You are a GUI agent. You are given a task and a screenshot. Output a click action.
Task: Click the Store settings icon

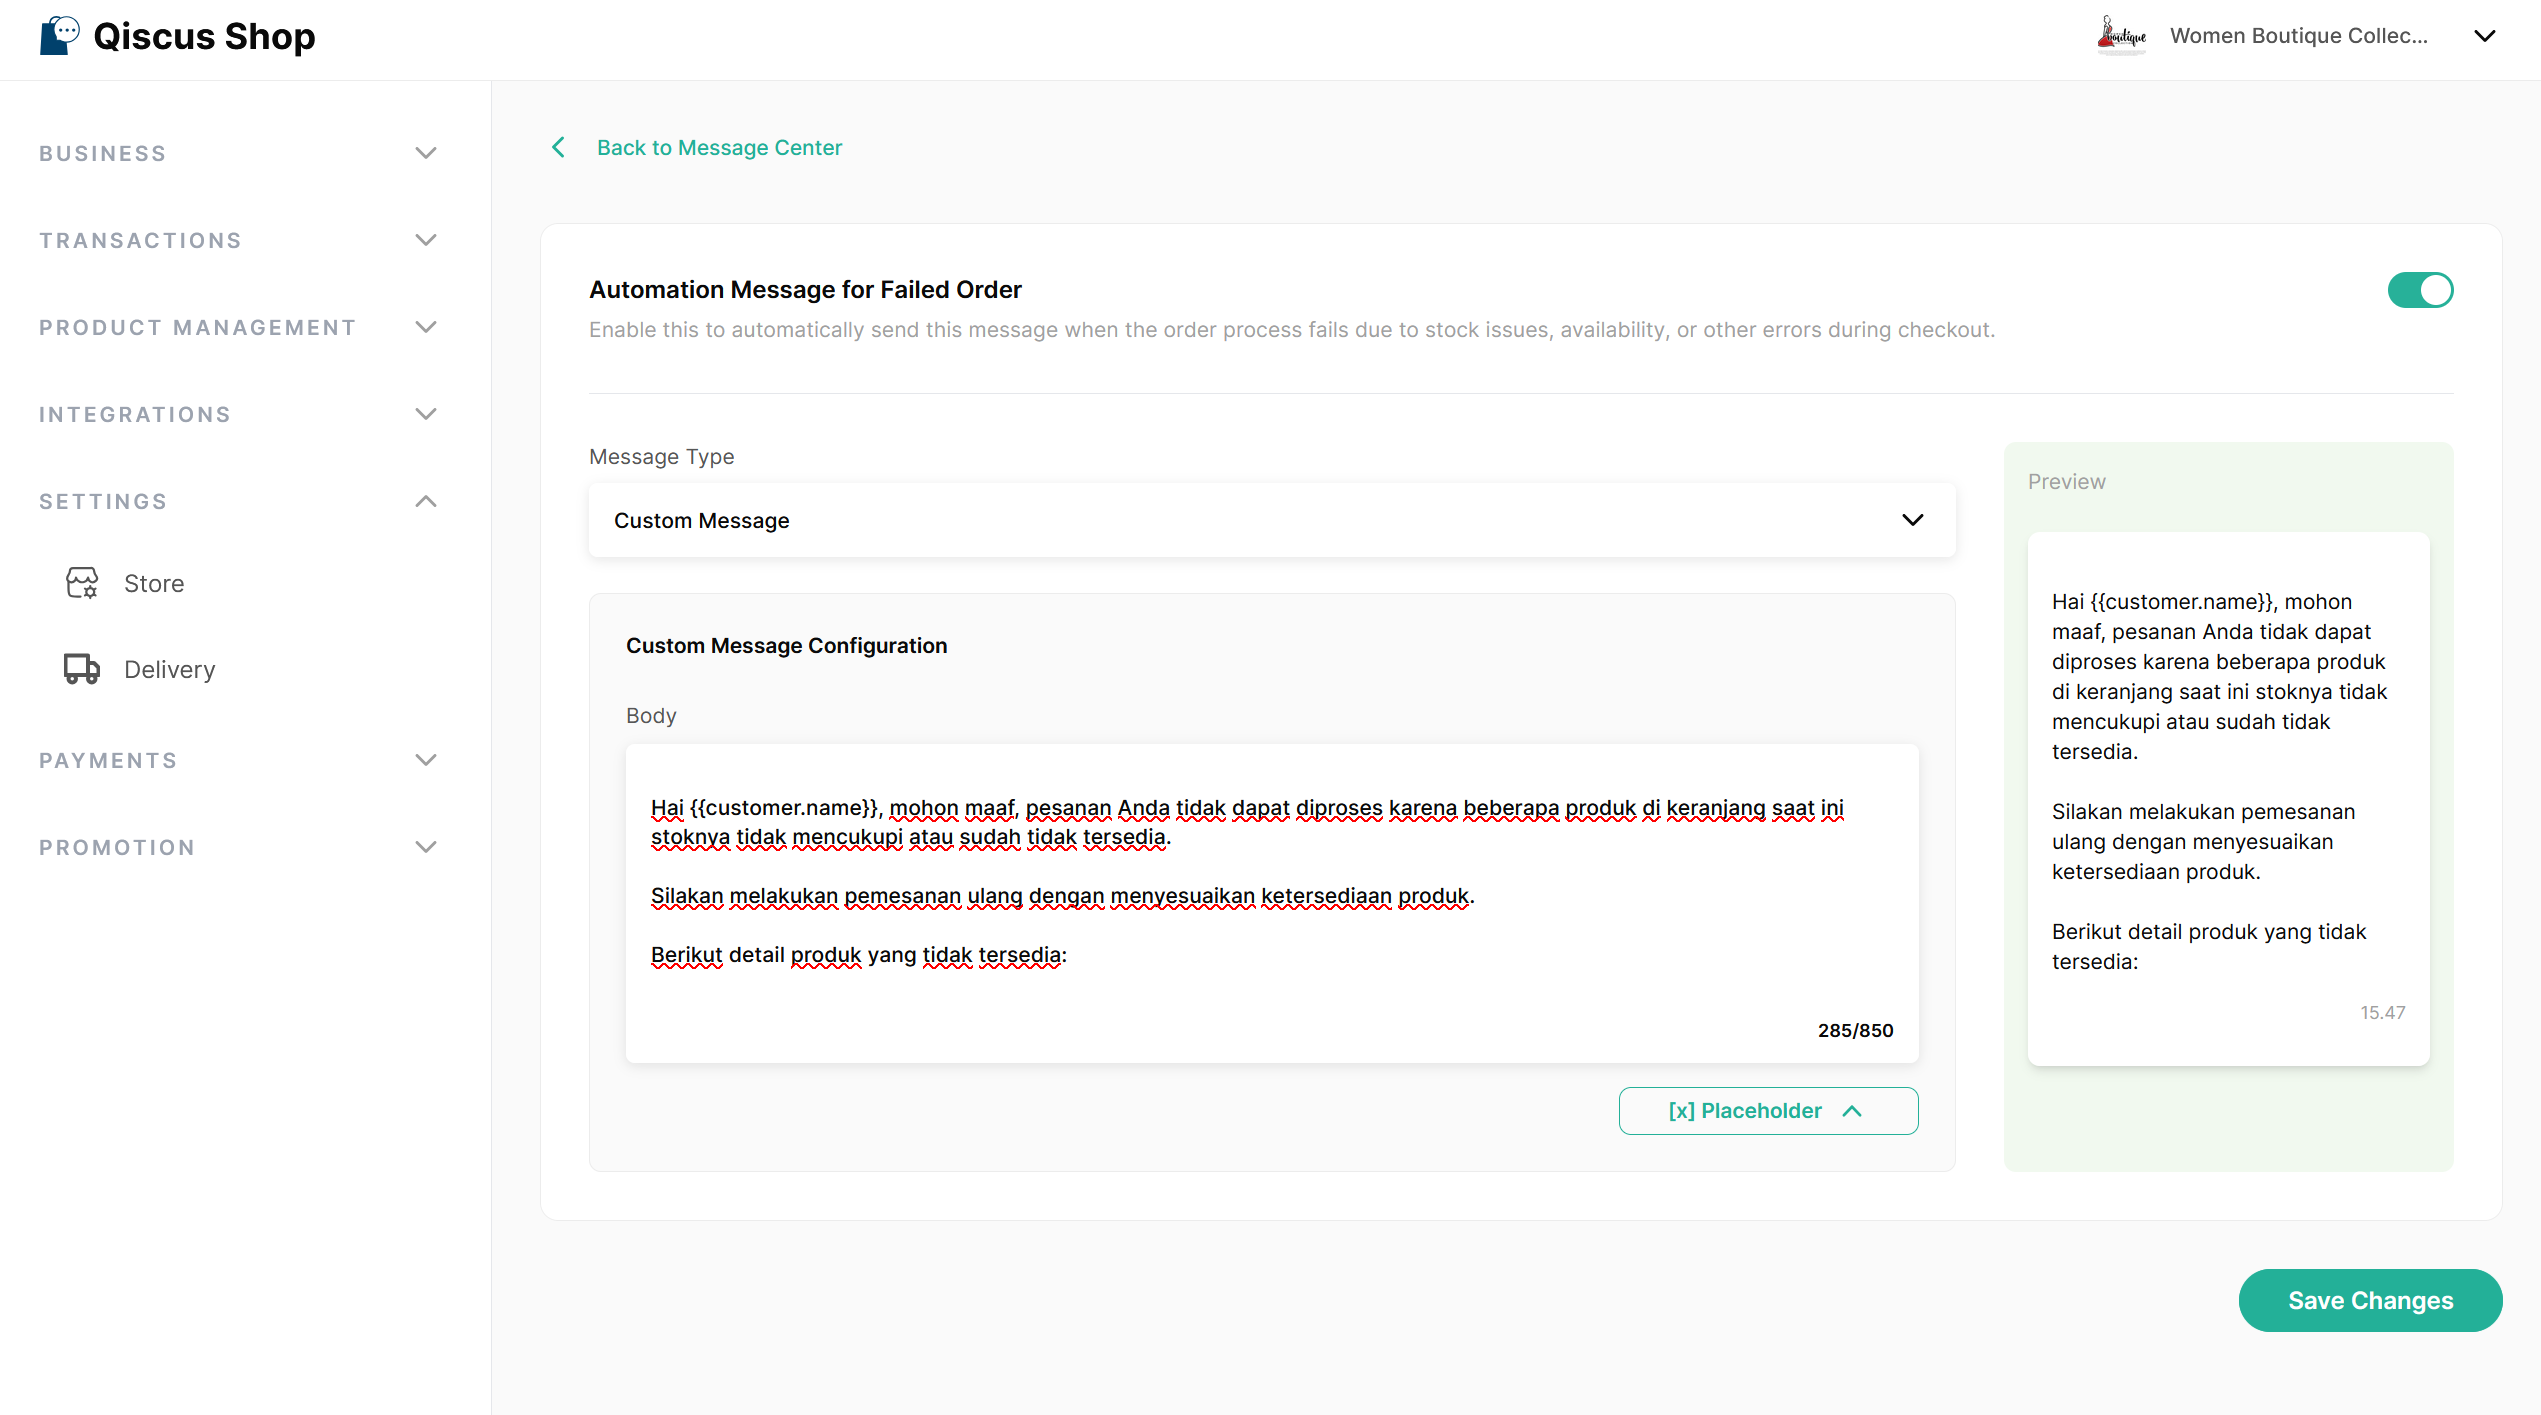82,583
